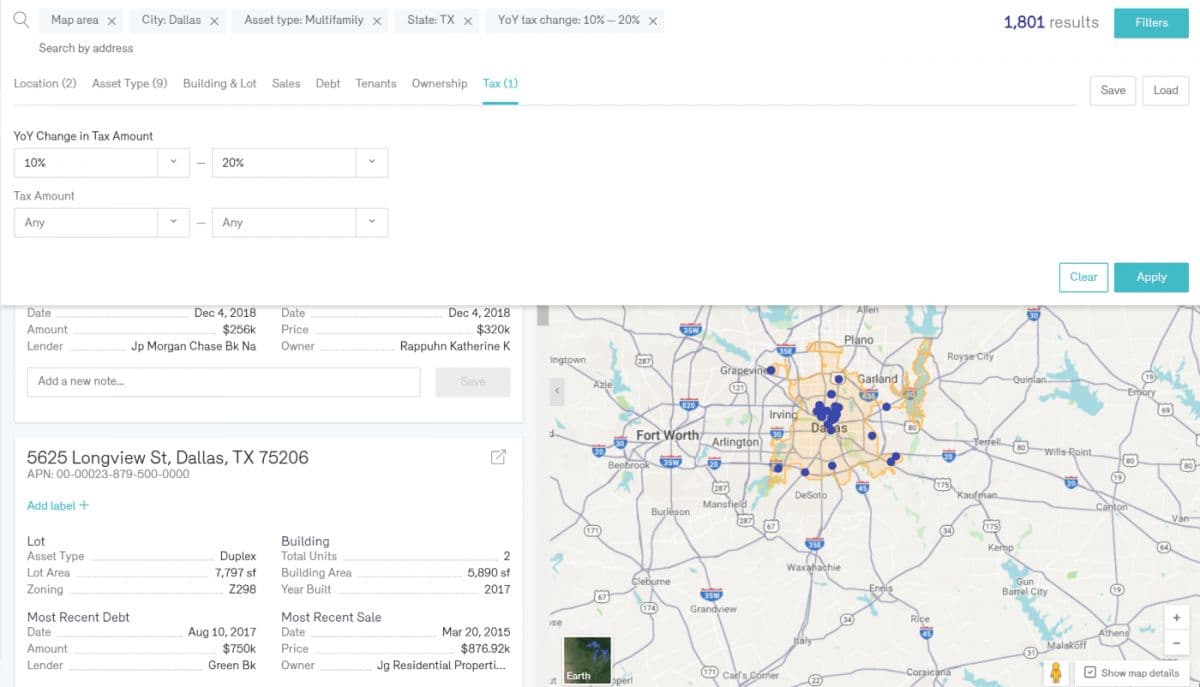The width and height of the screenshot is (1200, 687).
Task: Switch to the Building & Lot tab
Action: pyautogui.click(x=219, y=84)
